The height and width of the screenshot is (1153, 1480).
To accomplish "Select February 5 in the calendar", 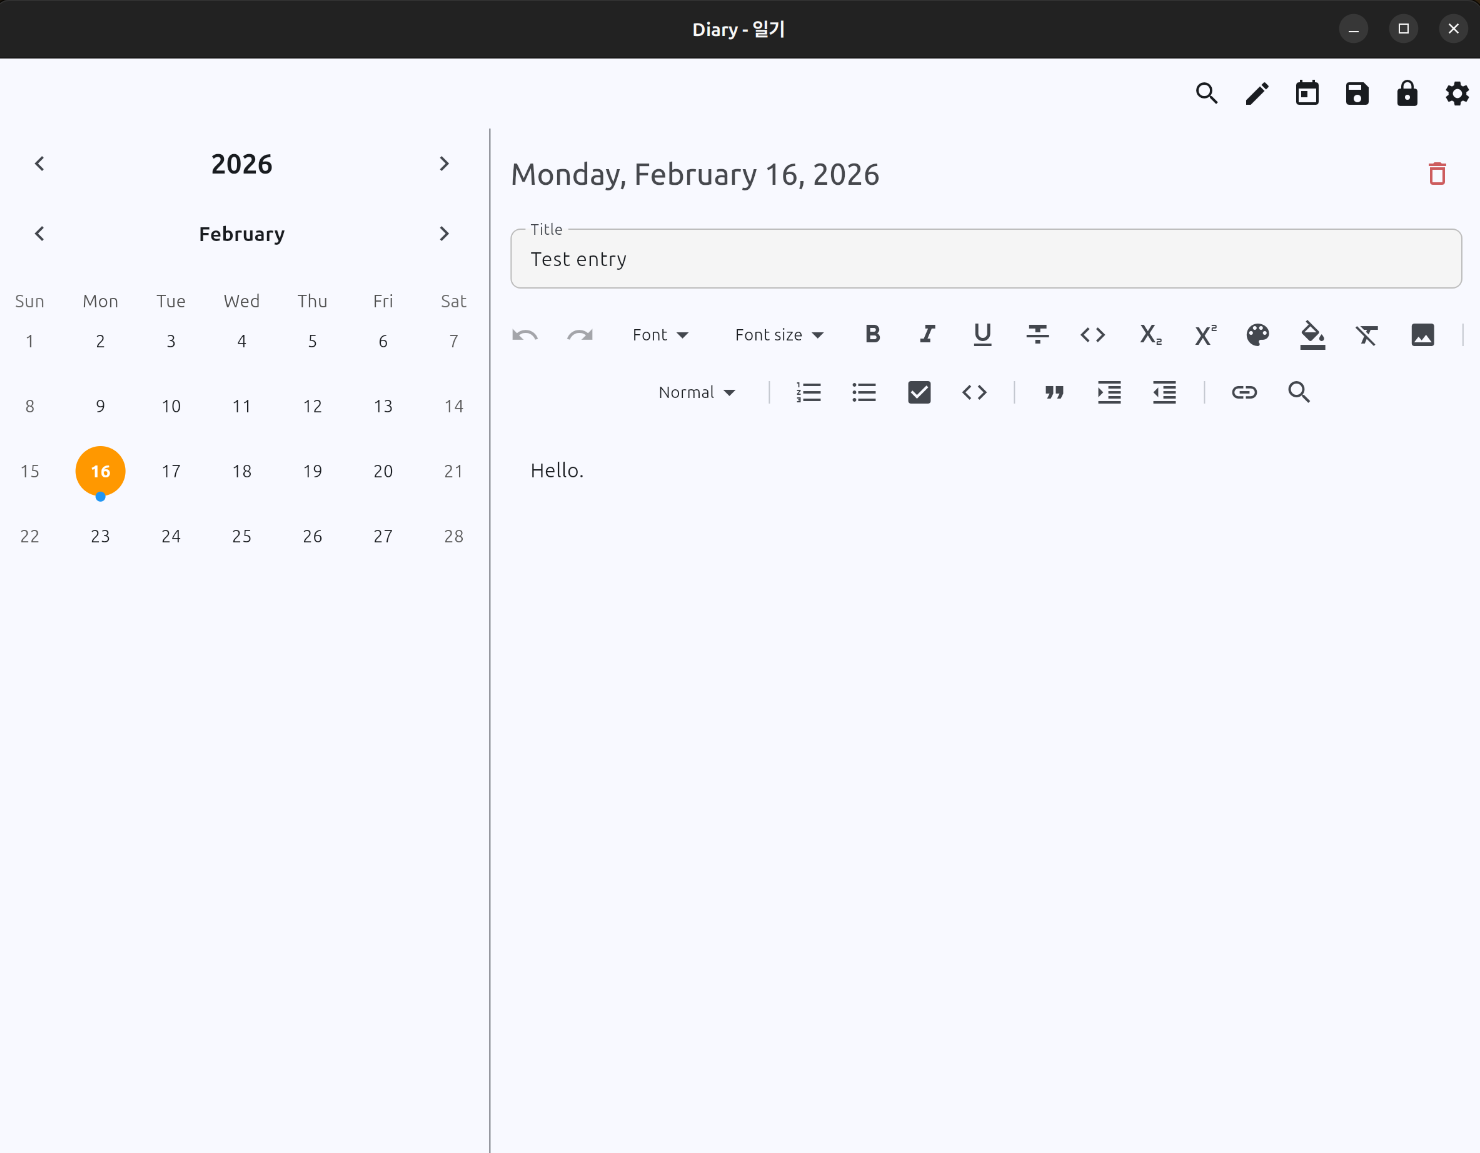I will tap(313, 341).
